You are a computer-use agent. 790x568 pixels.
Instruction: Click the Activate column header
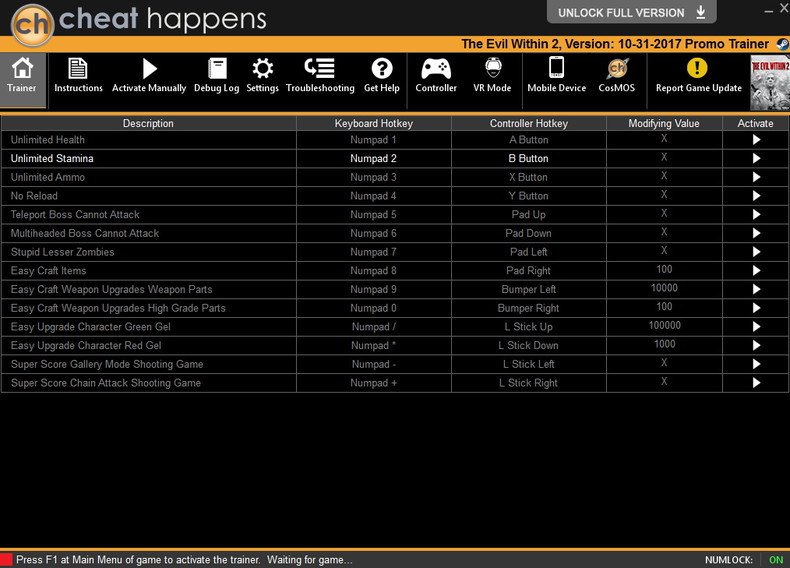tap(755, 123)
